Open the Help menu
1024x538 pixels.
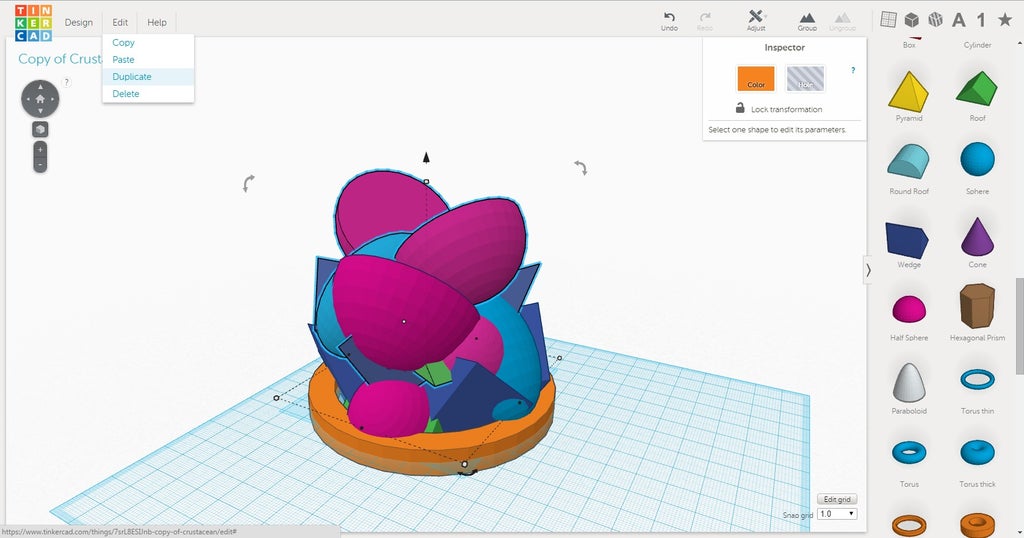[x=157, y=22]
